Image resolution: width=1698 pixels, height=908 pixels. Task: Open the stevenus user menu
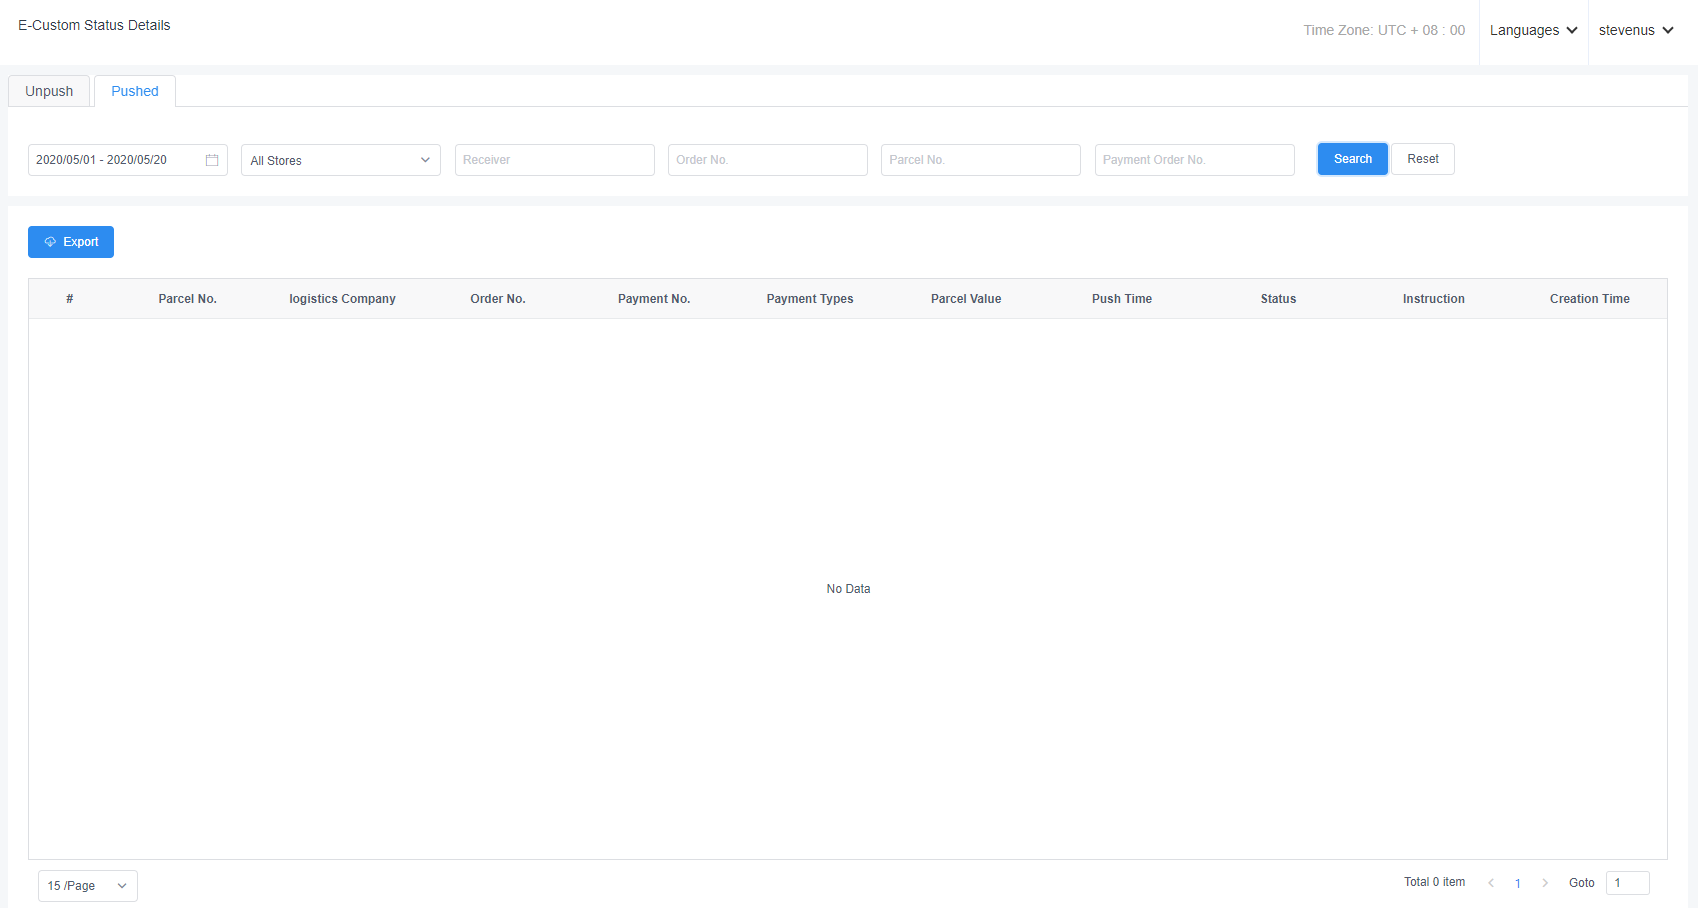coord(1636,30)
